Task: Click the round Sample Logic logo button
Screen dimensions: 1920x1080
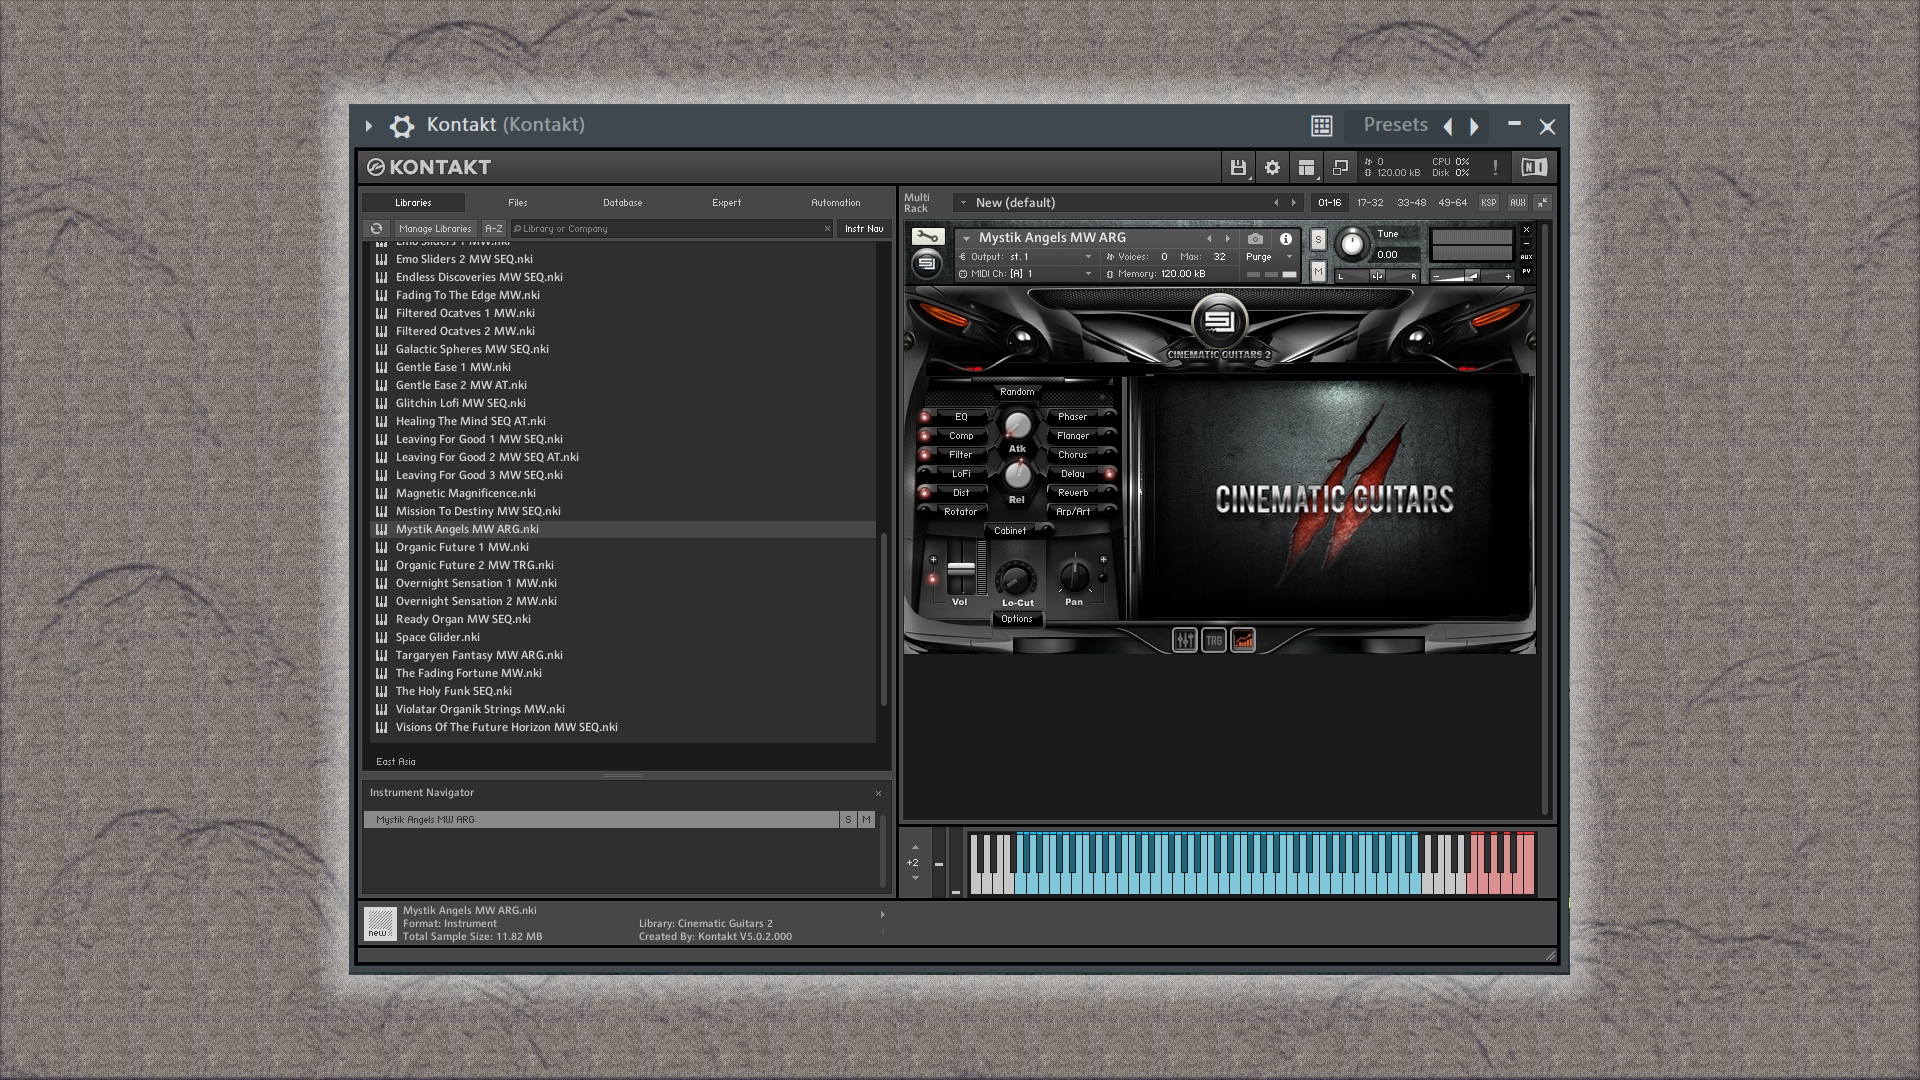Action: (x=1219, y=322)
